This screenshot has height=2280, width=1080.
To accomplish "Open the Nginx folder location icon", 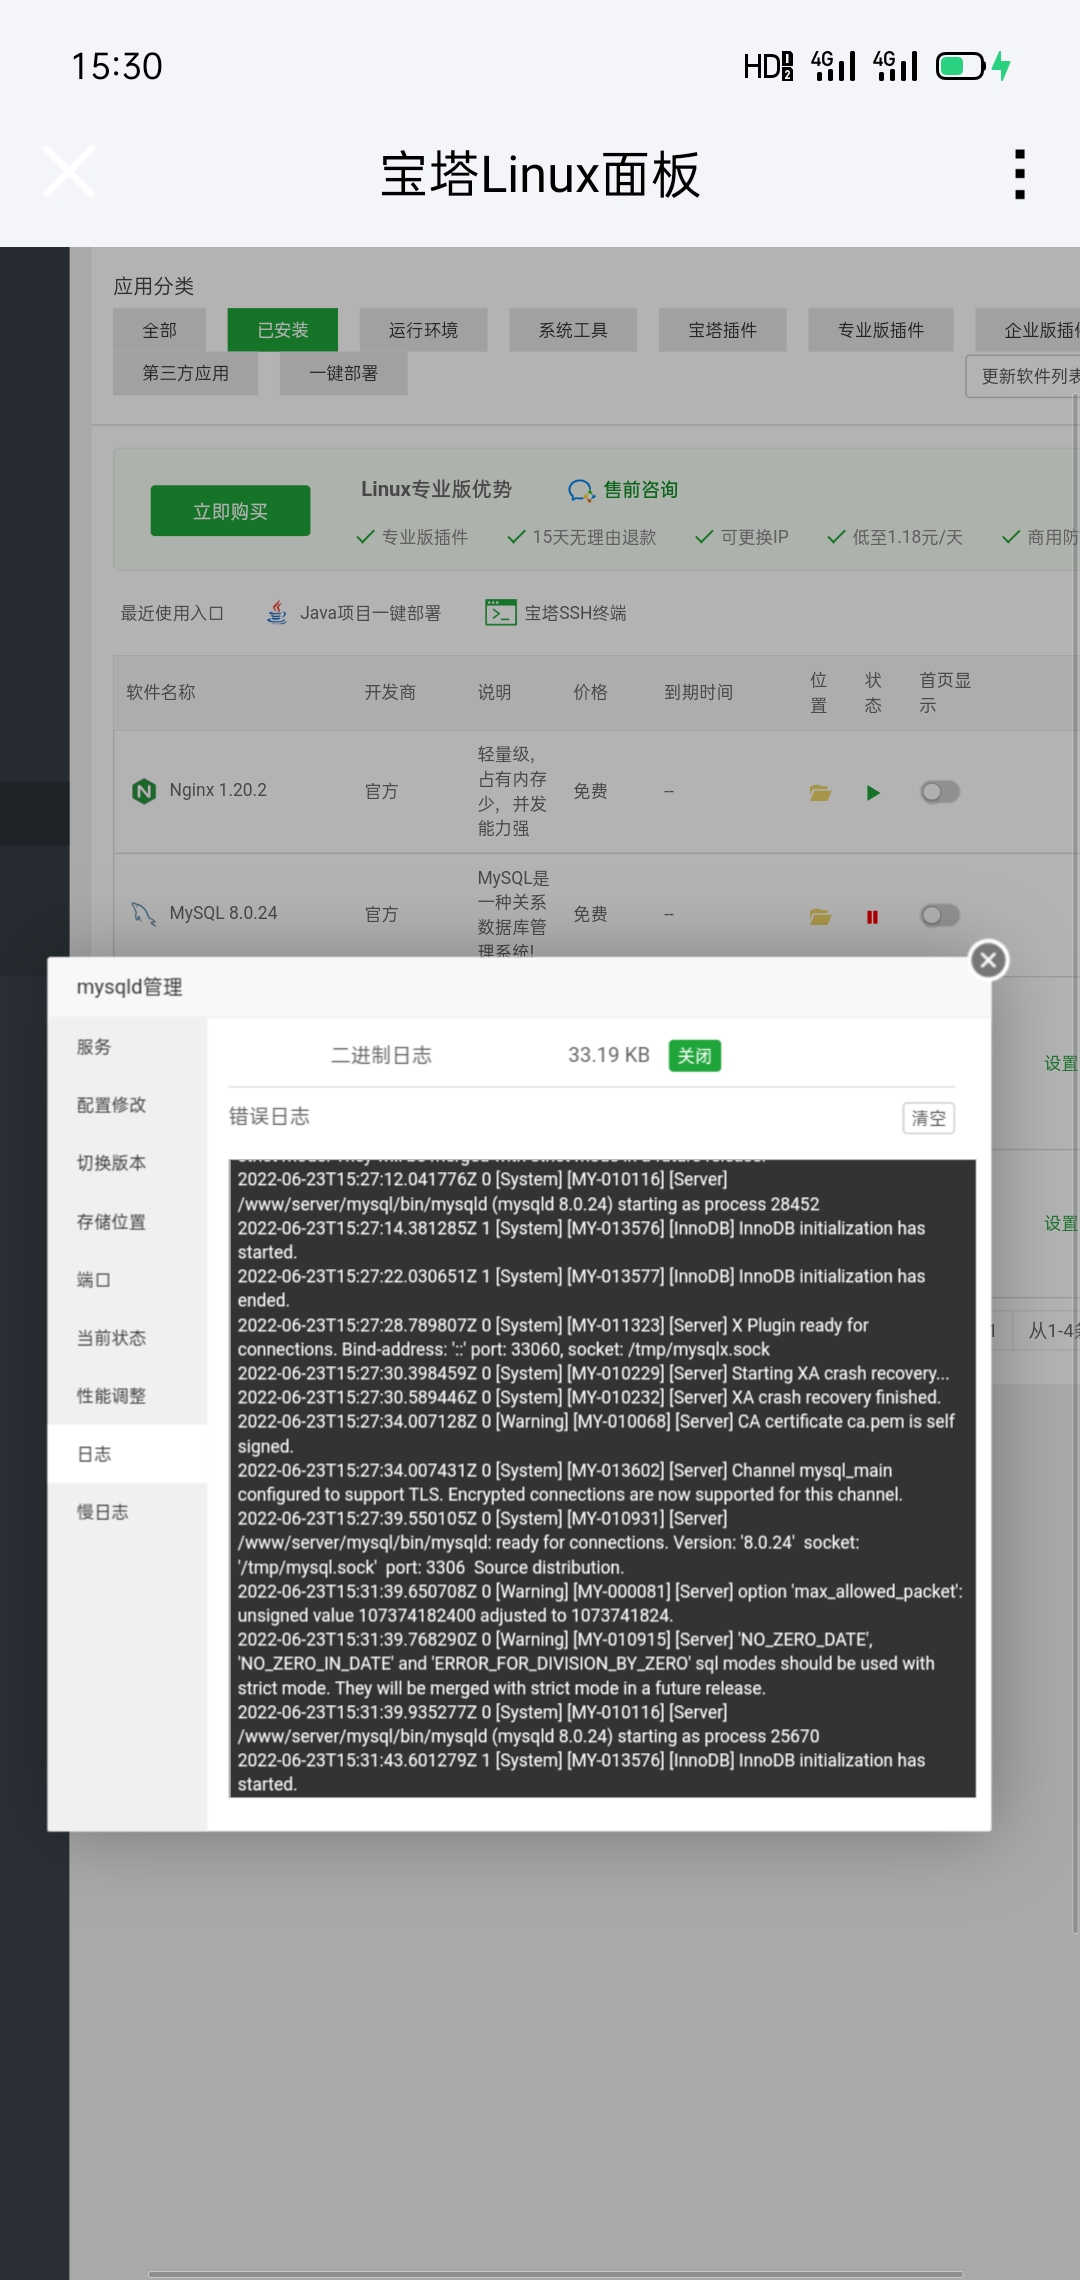I will tap(820, 793).
